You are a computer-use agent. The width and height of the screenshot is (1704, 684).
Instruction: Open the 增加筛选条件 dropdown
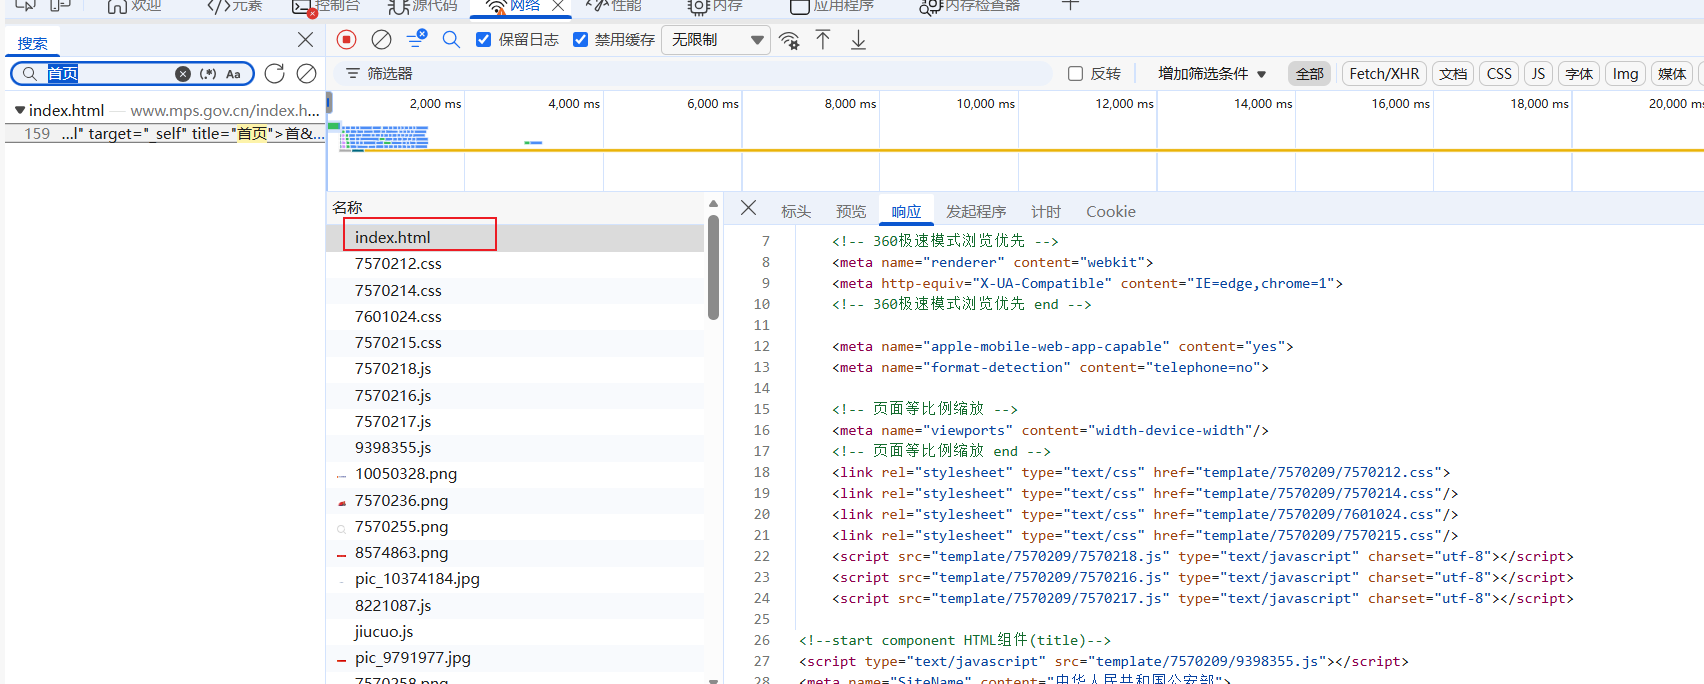pos(1212,73)
